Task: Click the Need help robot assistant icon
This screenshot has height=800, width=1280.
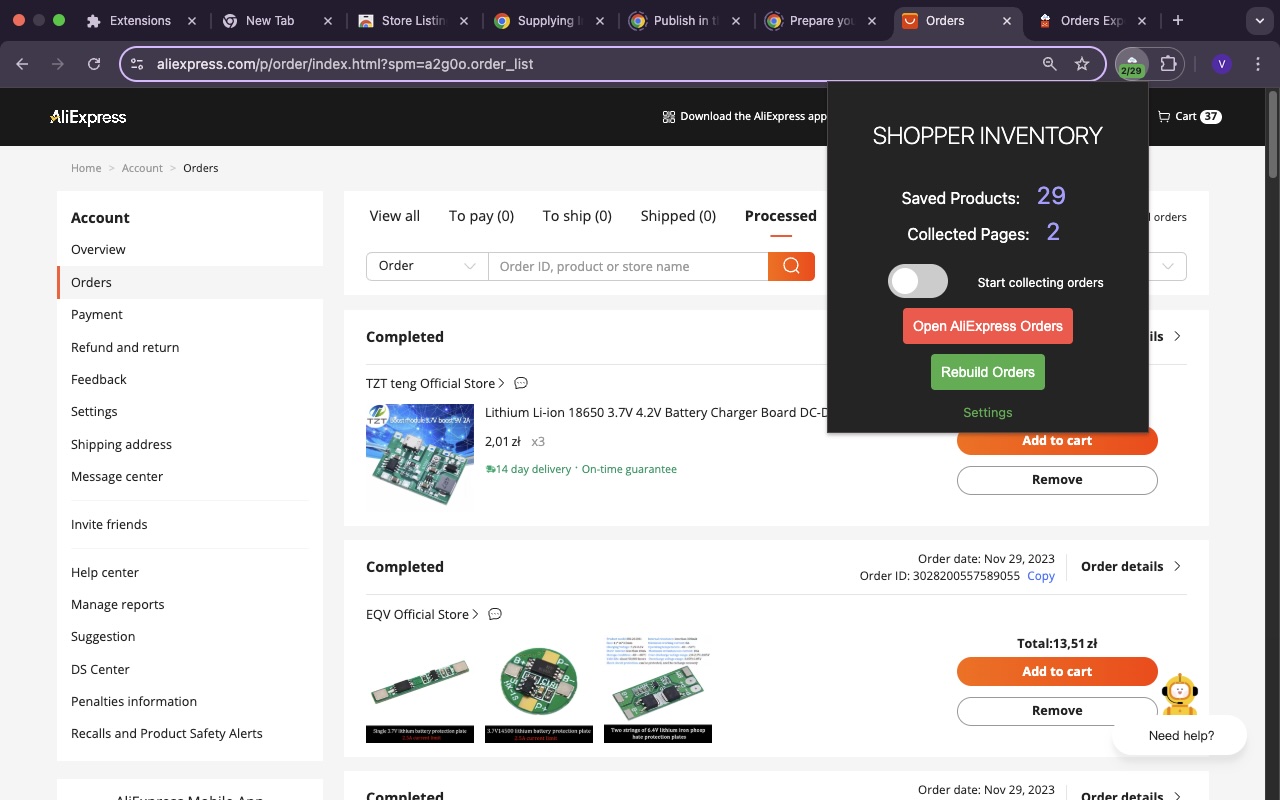Action: [x=1180, y=693]
